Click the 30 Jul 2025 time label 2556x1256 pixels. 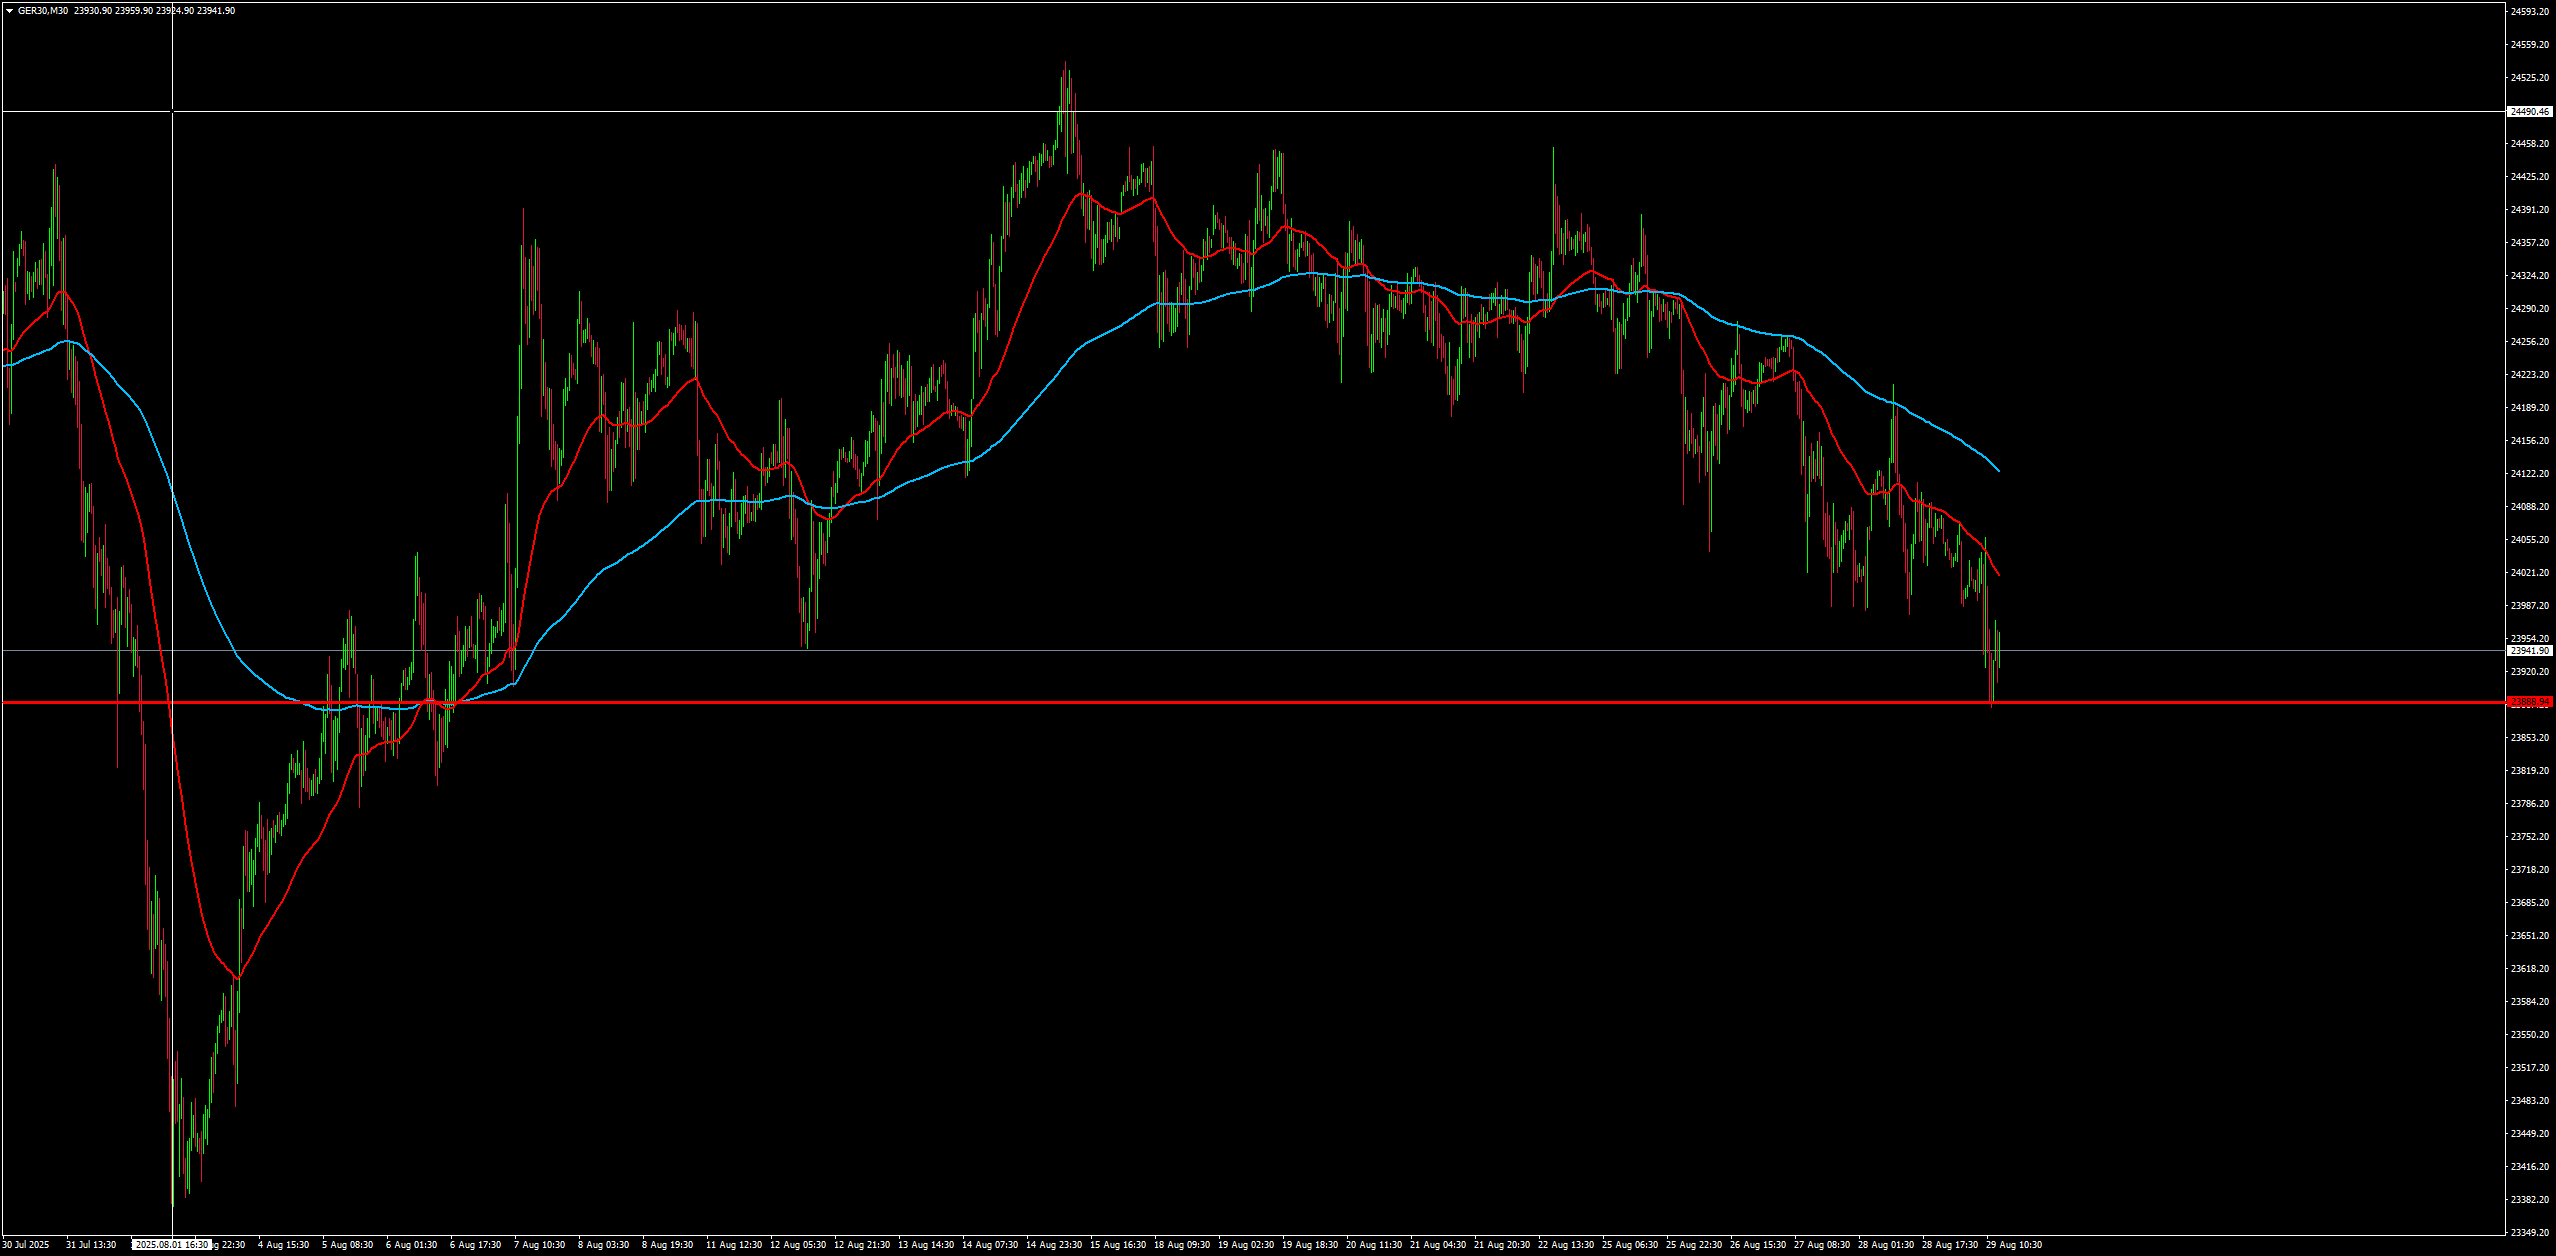(x=26, y=1245)
